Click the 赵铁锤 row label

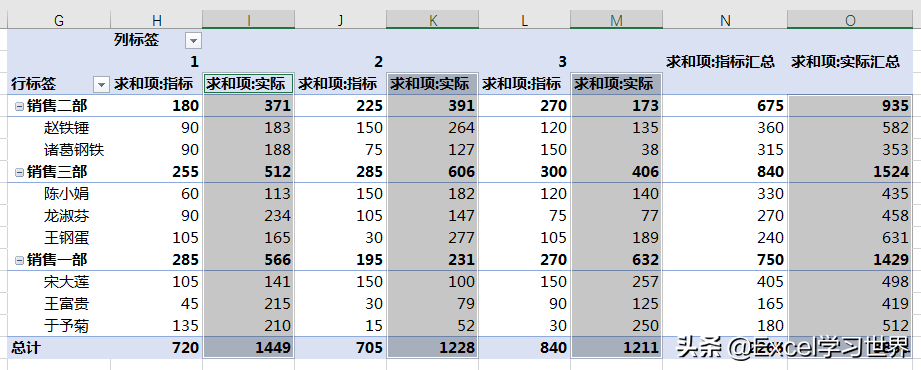click(66, 128)
